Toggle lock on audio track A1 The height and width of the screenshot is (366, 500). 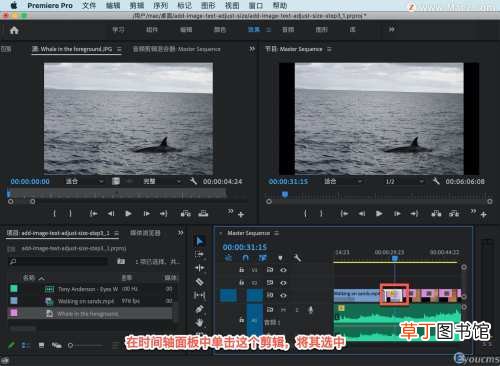point(242,320)
